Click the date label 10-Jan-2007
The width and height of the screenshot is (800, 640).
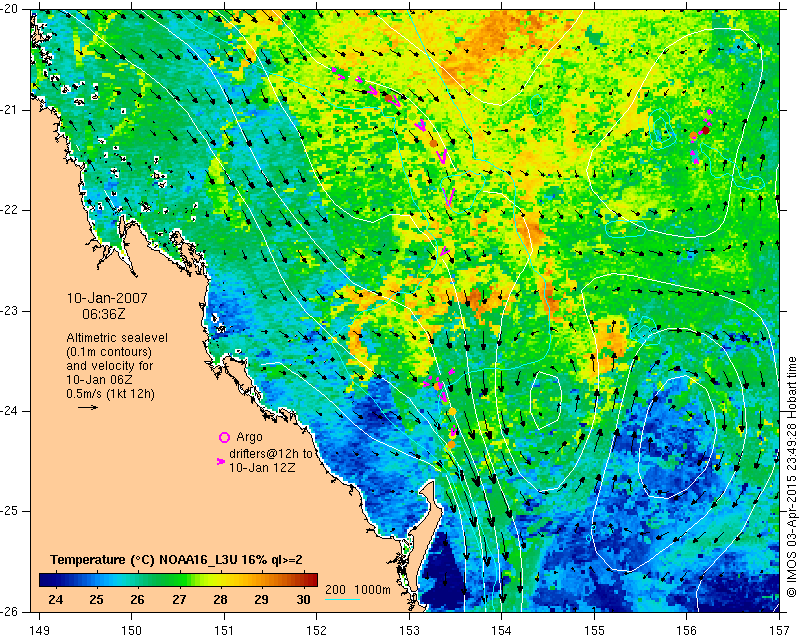click(x=107, y=298)
